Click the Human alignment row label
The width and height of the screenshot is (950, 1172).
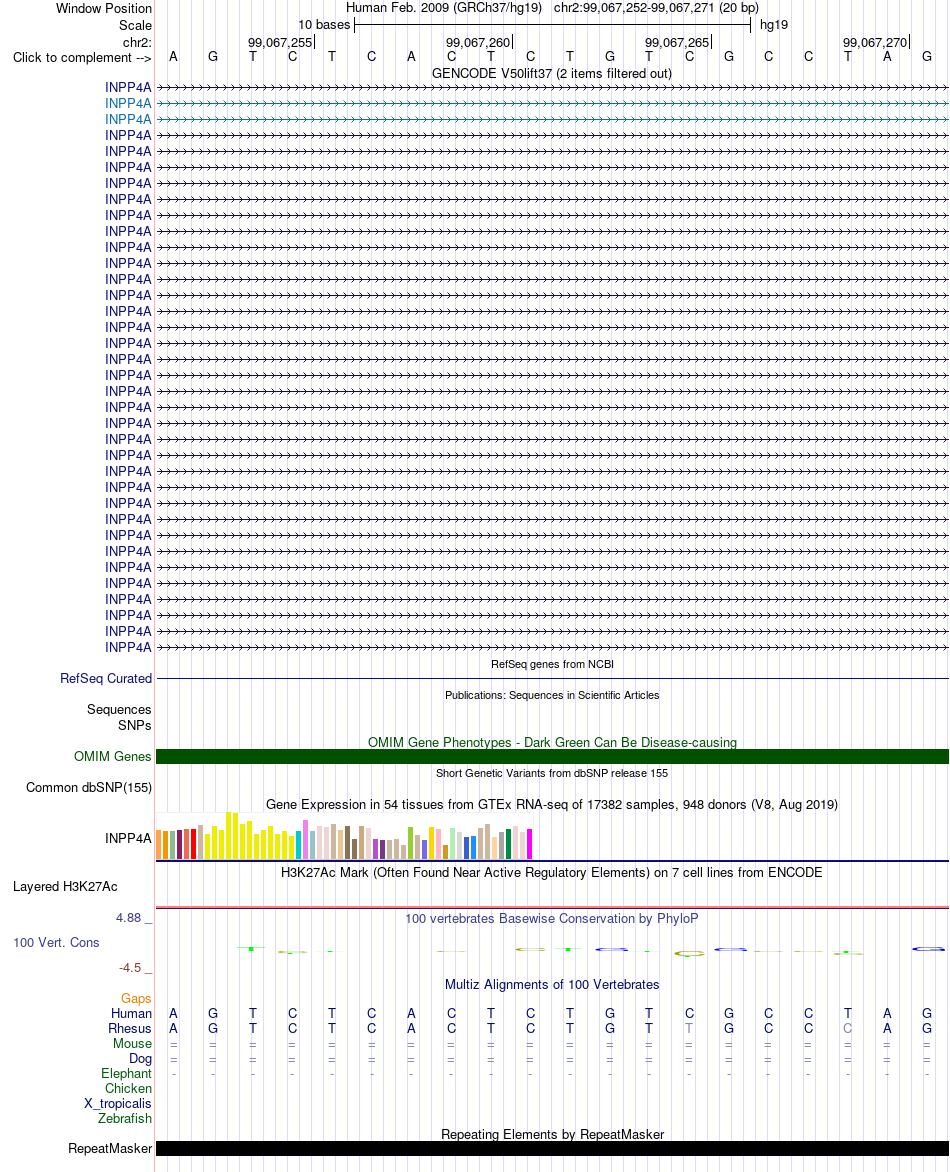click(x=131, y=1014)
